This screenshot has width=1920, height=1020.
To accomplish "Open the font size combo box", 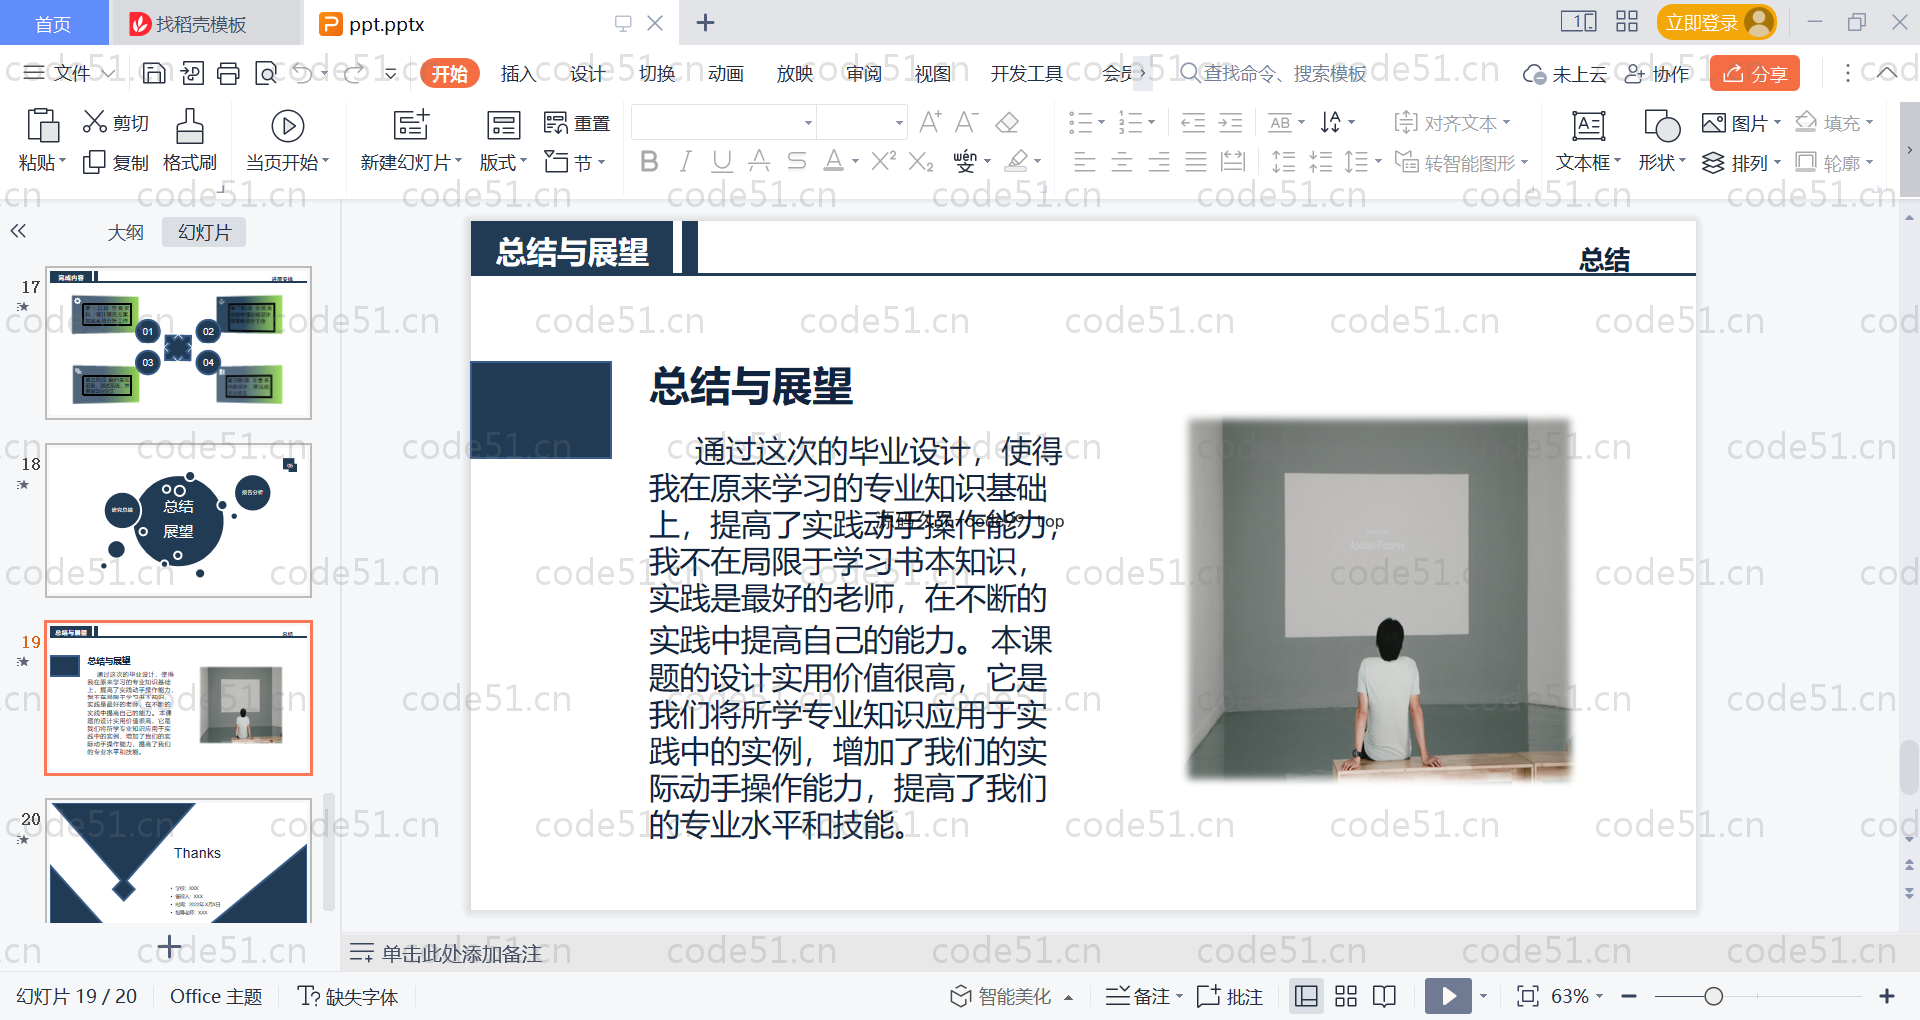I will [862, 123].
